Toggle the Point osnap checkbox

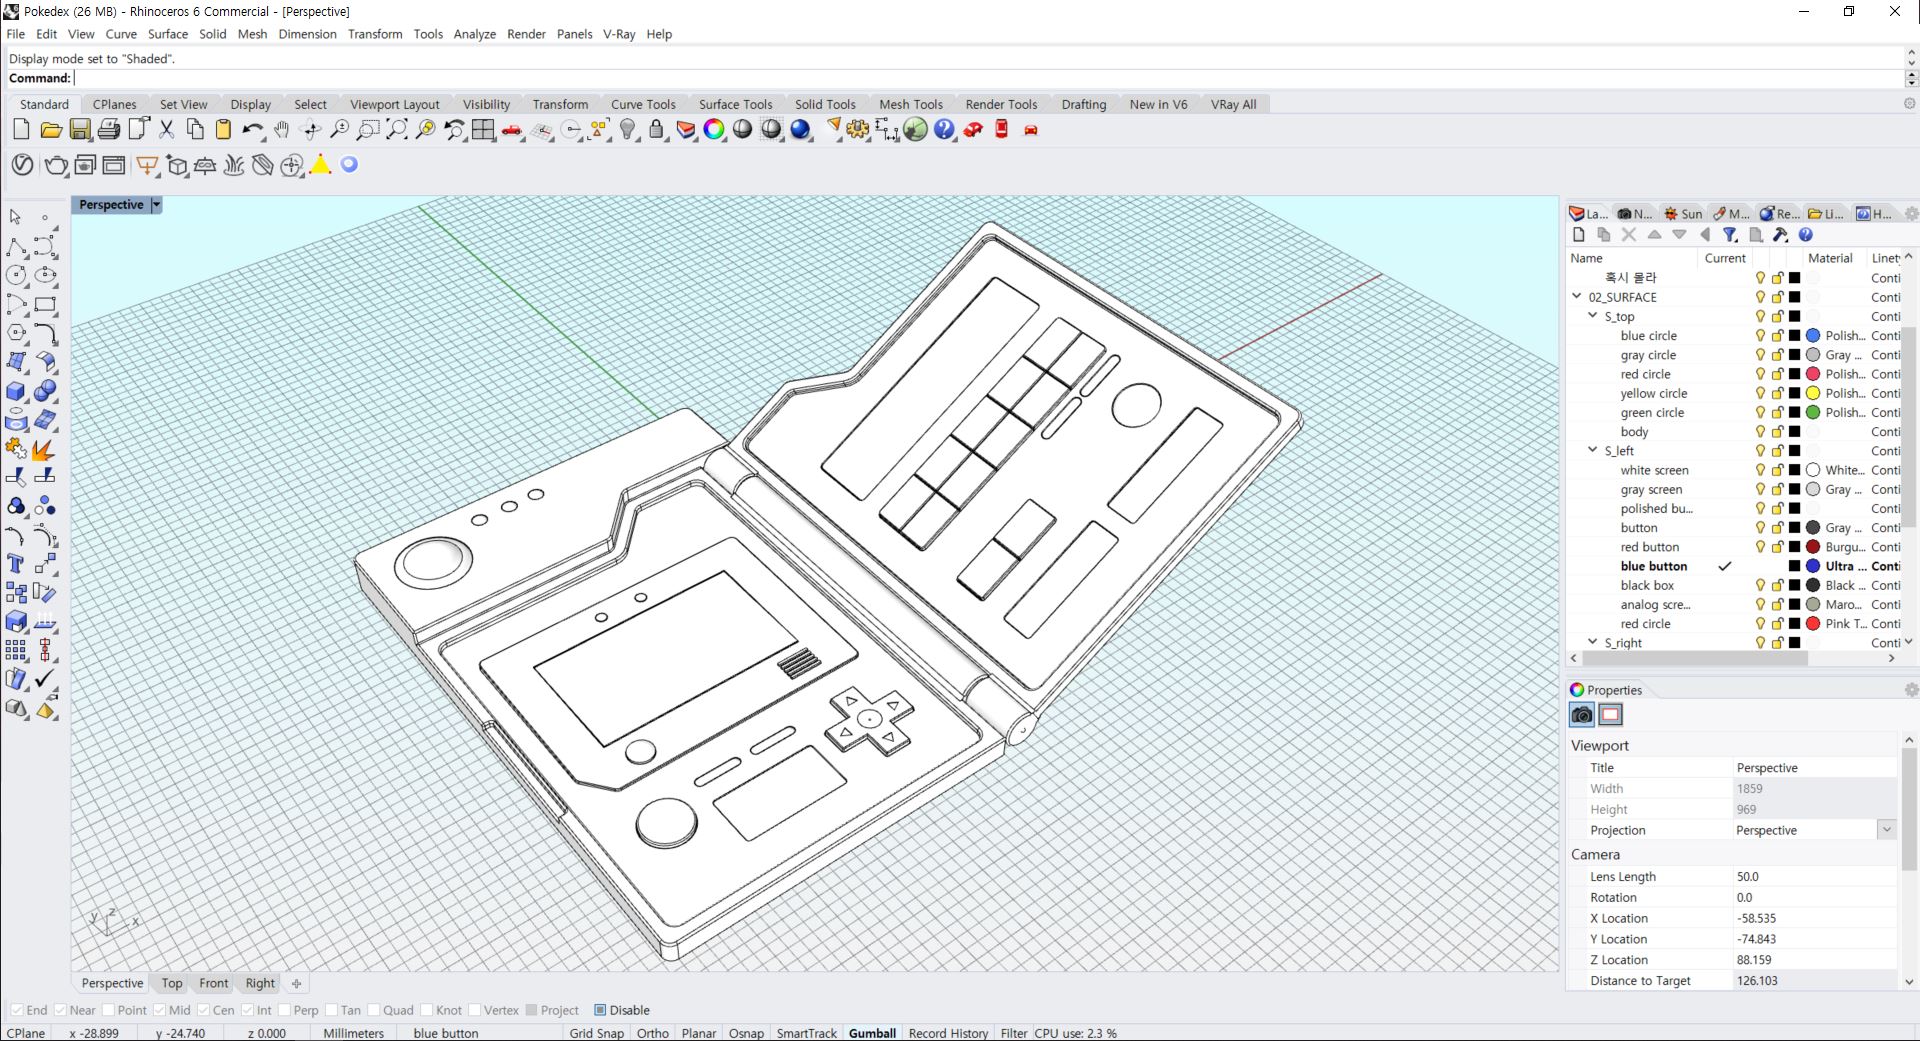click(x=109, y=1010)
